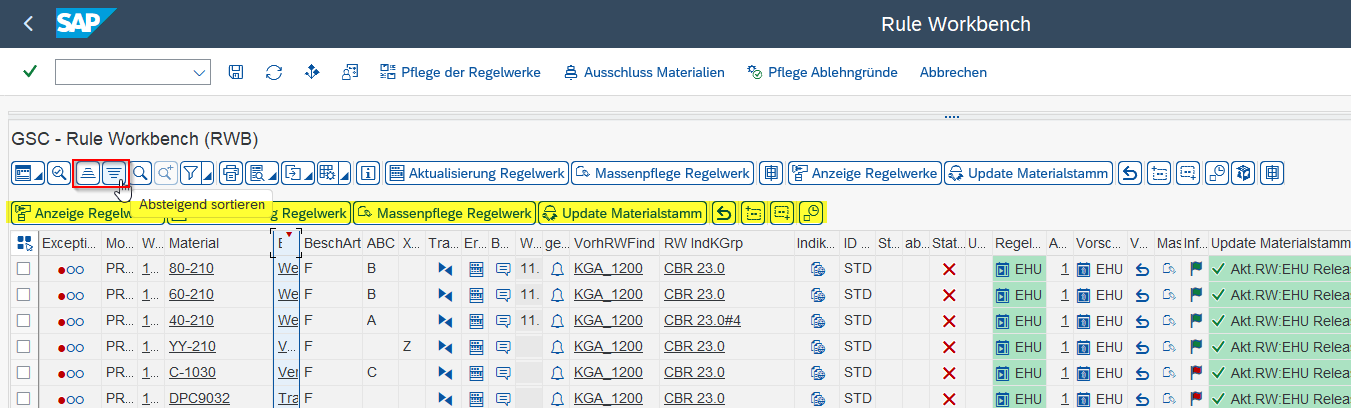Select the row checkbox for material YY-210
This screenshot has height=408, width=1351.
tap(23, 346)
